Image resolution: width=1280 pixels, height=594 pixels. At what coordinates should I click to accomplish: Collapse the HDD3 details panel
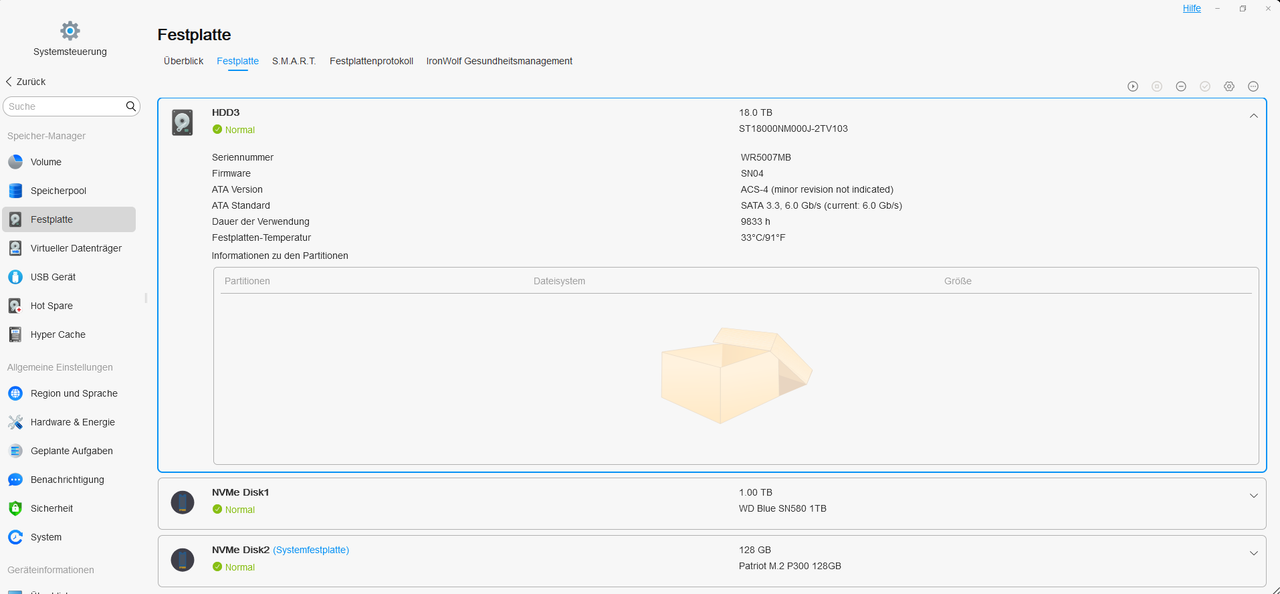pos(1253,116)
